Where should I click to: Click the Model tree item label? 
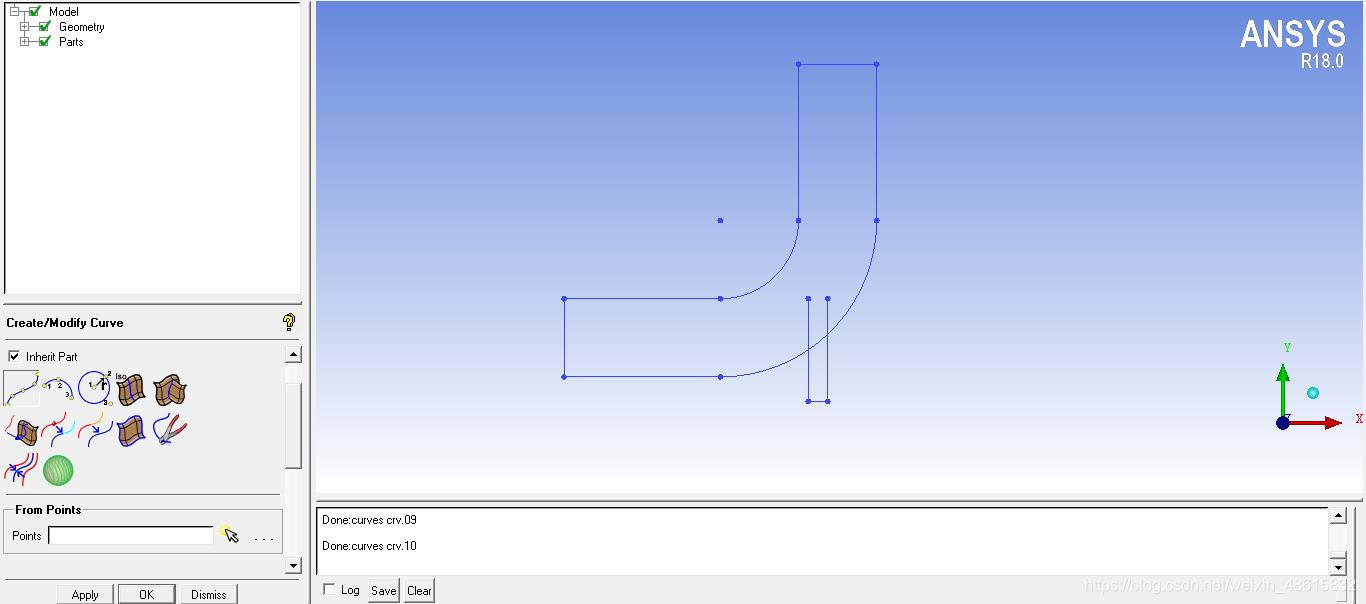click(63, 12)
